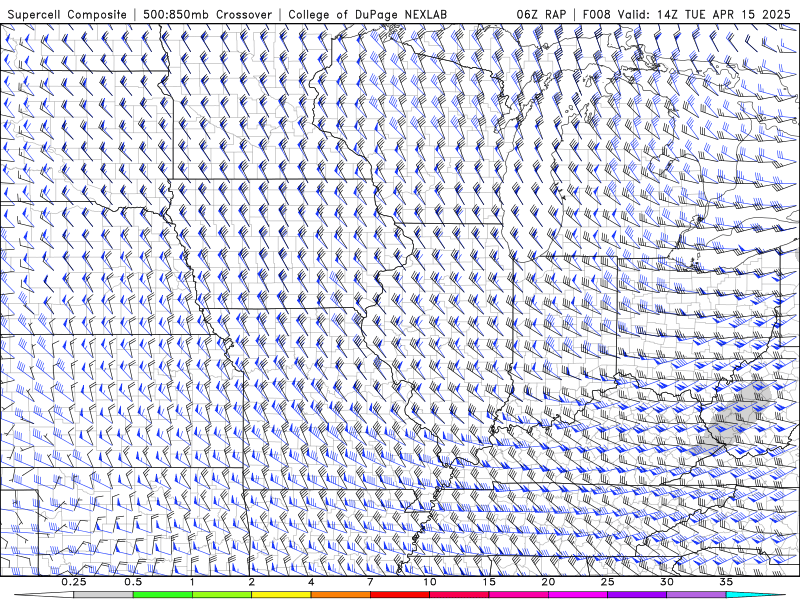Click the legend value '1'
The width and height of the screenshot is (800, 600).
click(192, 582)
